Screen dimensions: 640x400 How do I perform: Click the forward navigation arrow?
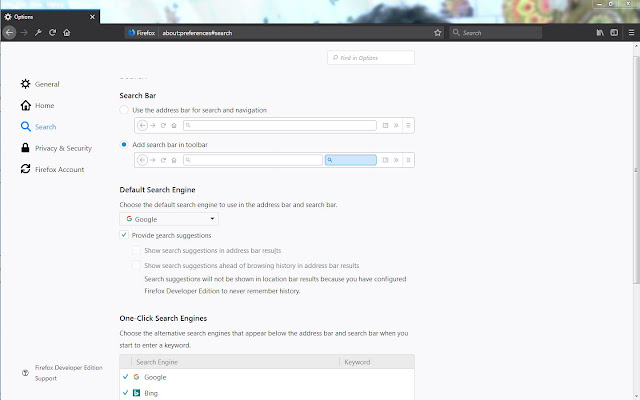pos(24,33)
